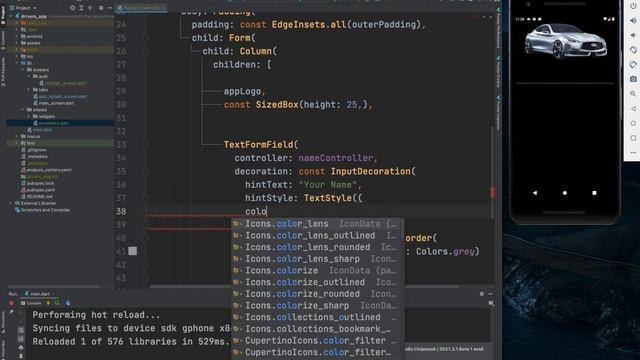Open emulator extended controls (three dots)
This screenshot has width=640, height=360.
point(633,153)
